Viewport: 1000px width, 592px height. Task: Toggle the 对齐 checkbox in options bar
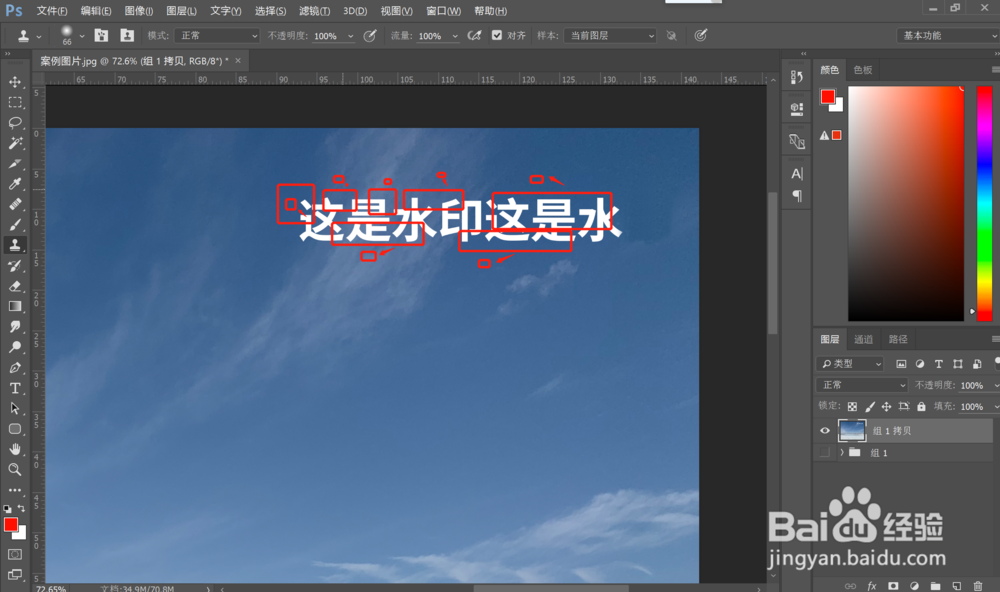[x=497, y=33]
